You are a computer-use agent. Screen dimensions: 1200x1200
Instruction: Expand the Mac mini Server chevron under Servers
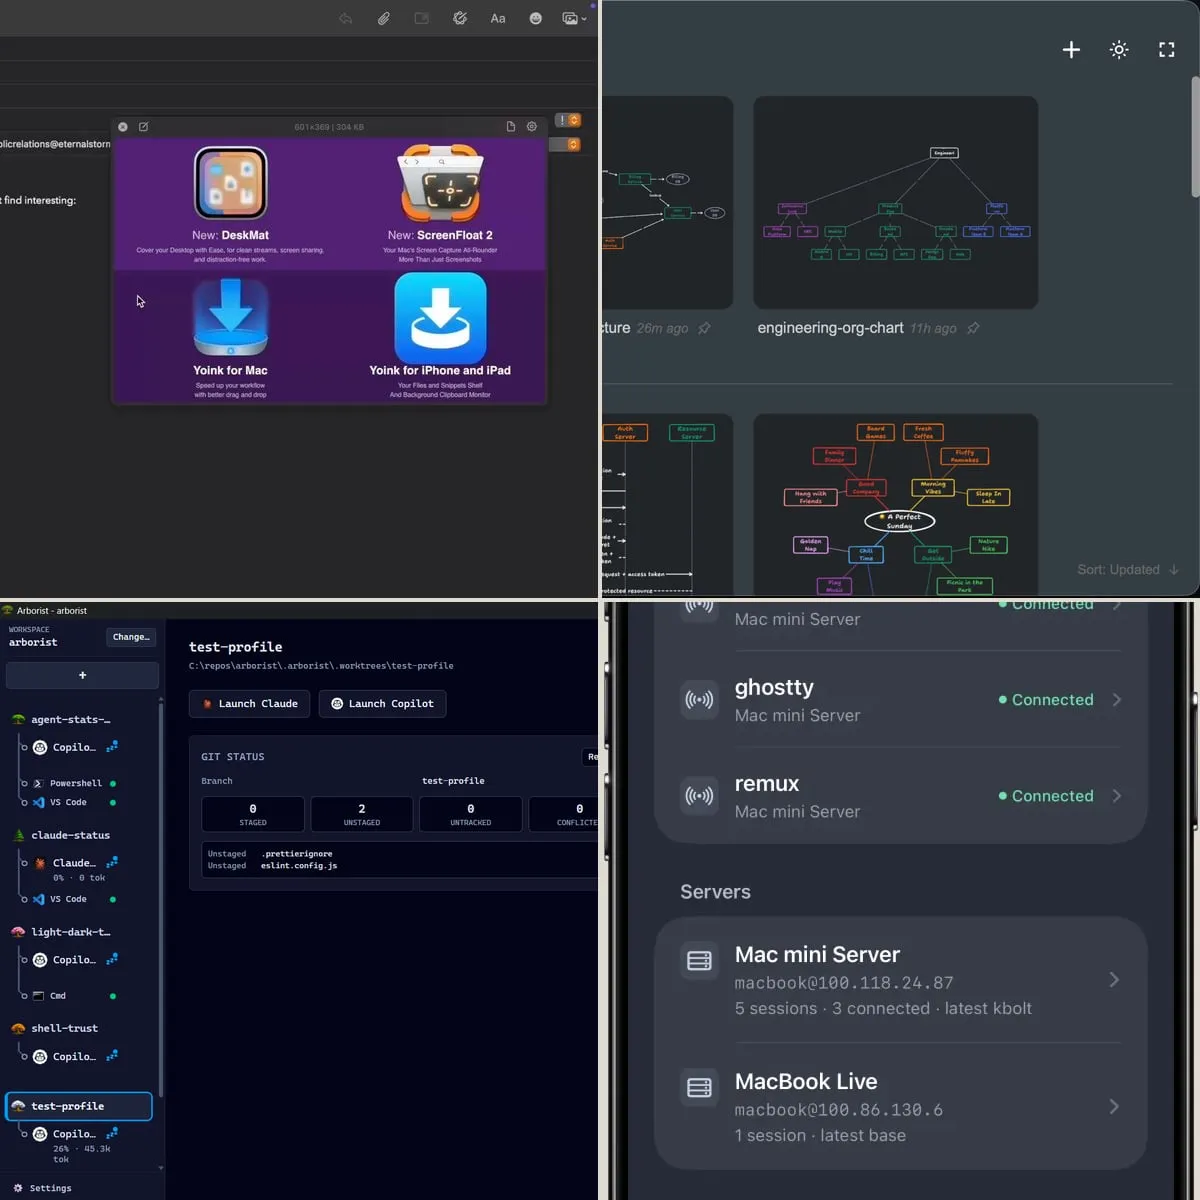pos(1114,980)
